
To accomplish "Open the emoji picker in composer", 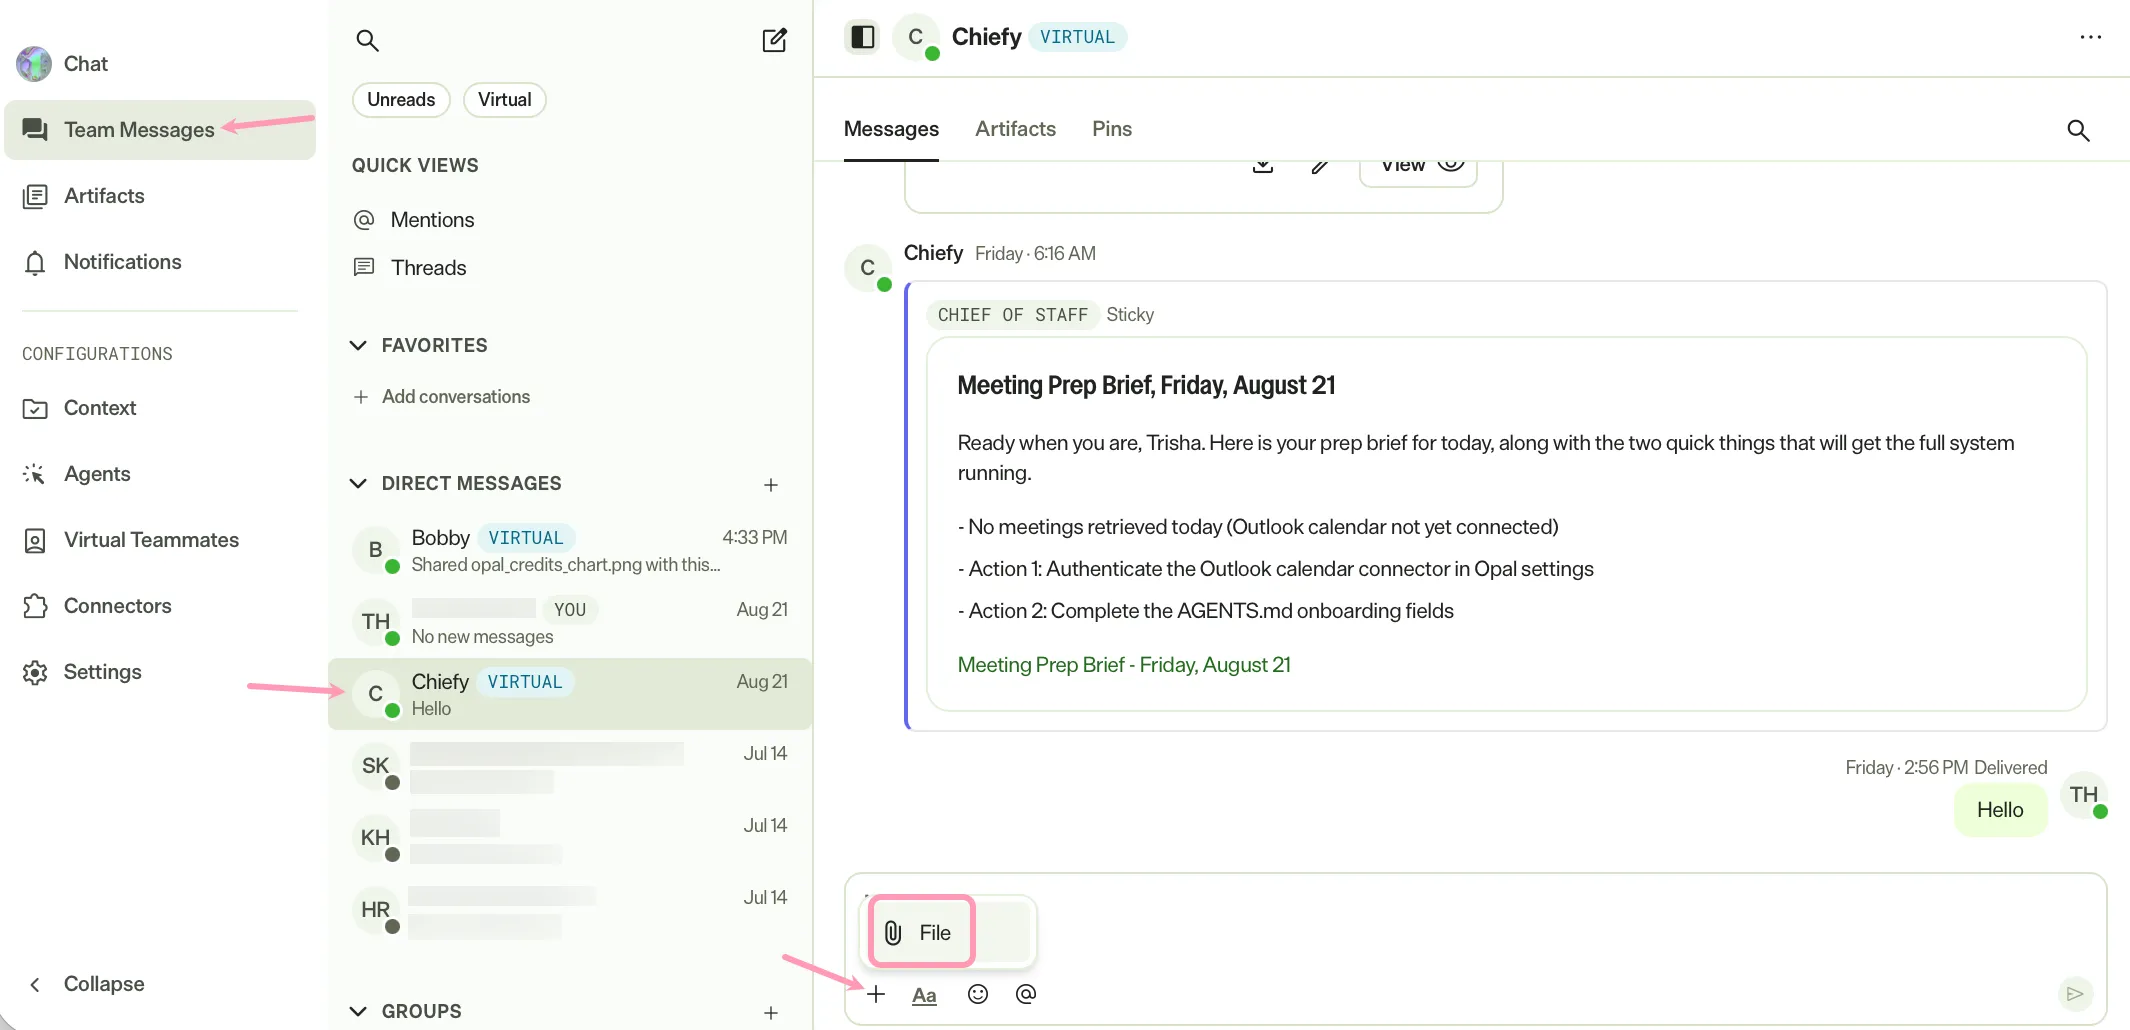I will tap(978, 994).
